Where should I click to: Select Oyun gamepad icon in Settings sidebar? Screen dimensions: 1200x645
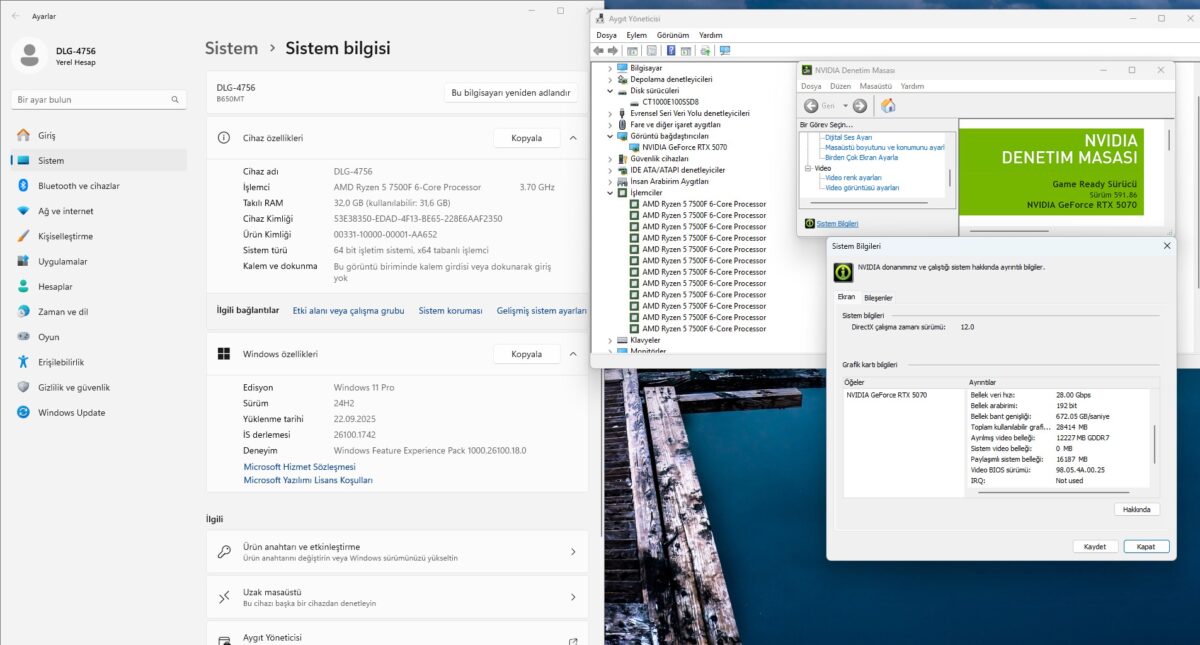(23, 337)
